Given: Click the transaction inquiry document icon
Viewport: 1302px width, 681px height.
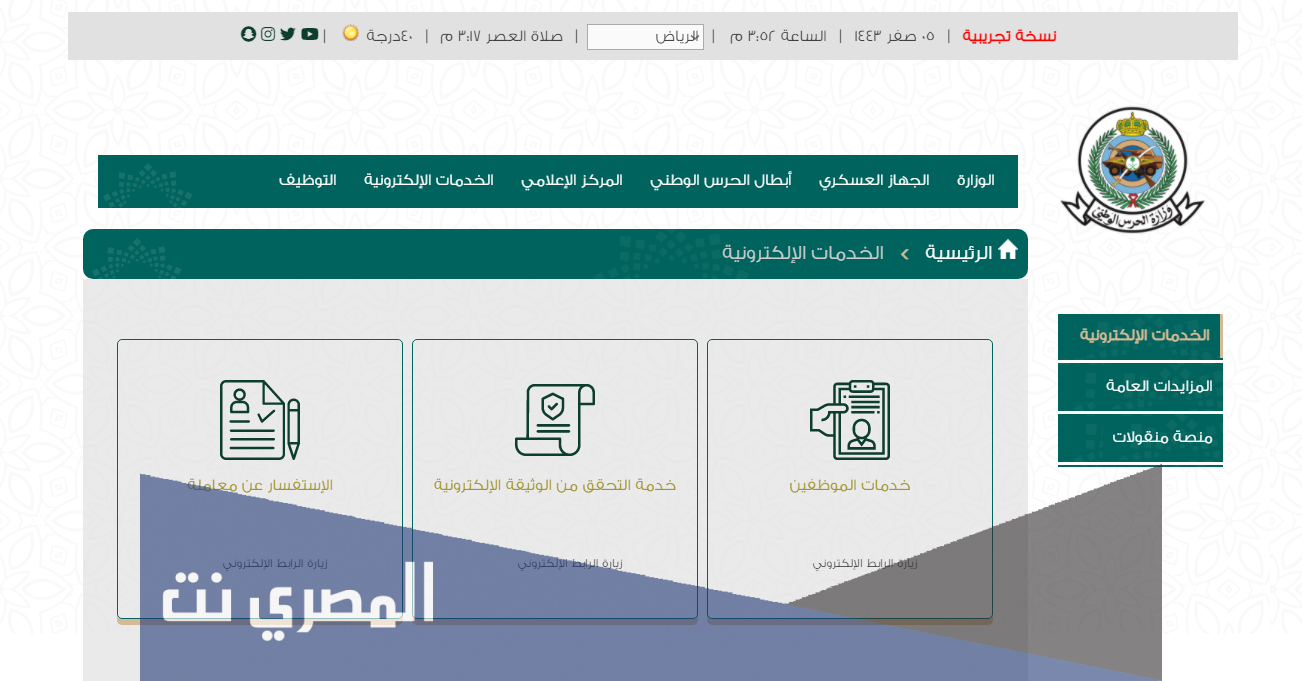Looking at the screenshot, I should [260, 420].
